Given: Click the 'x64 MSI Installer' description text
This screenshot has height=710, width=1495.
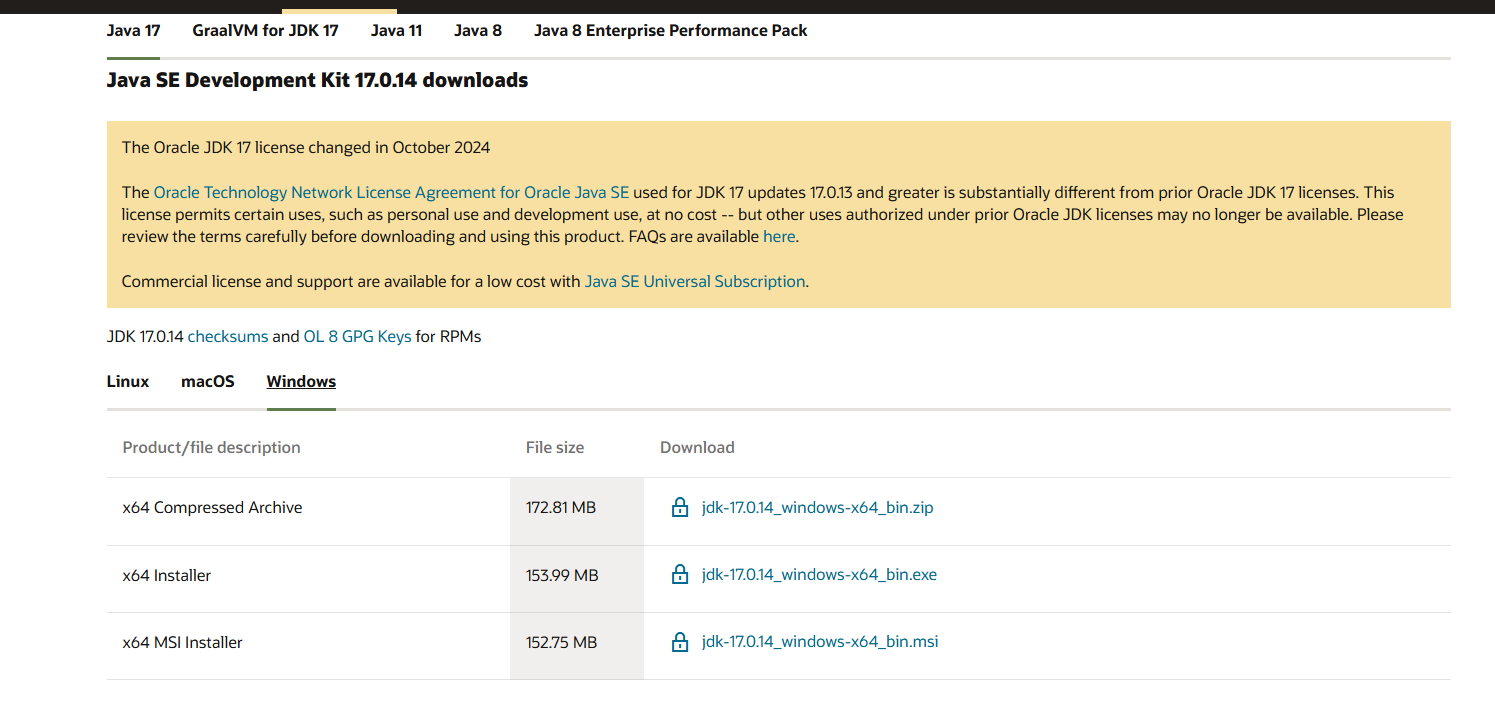Looking at the screenshot, I should 182,642.
